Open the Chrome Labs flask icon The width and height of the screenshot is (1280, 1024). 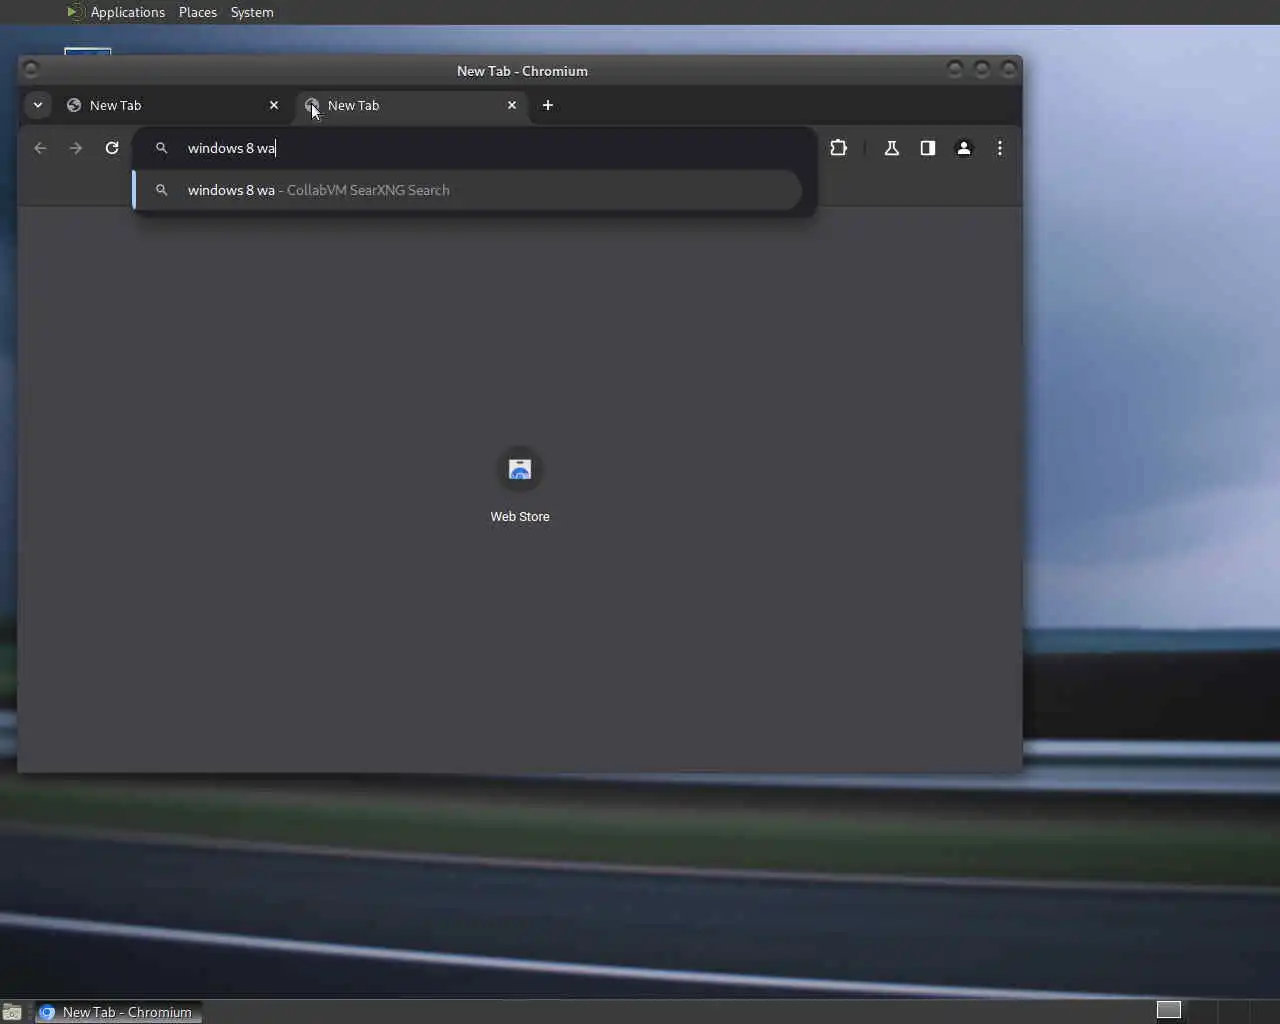(x=891, y=148)
